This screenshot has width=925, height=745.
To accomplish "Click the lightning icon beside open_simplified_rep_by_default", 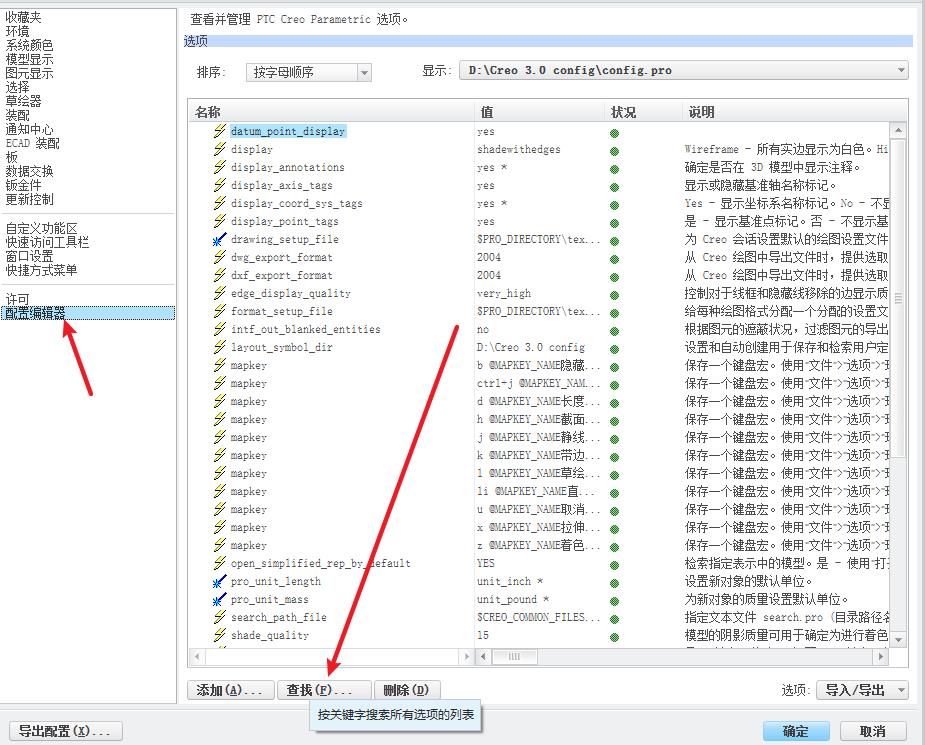I will tap(219, 563).
